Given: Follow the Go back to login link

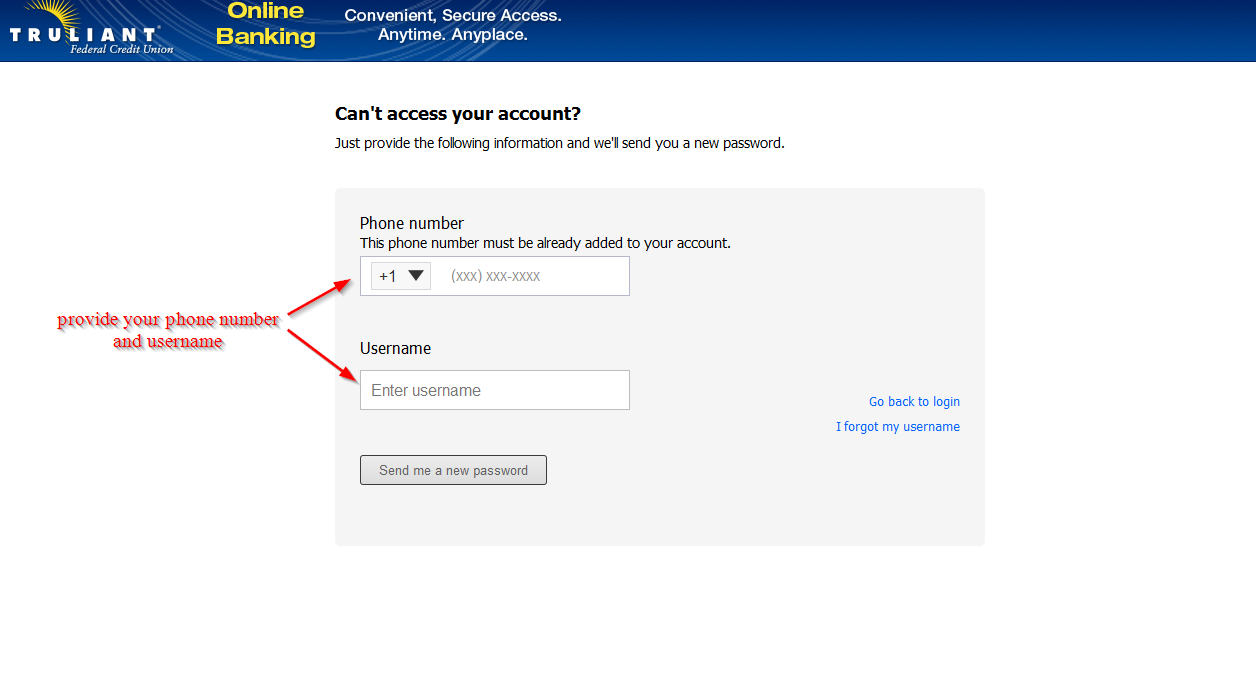Looking at the screenshot, I should click(914, 402).
